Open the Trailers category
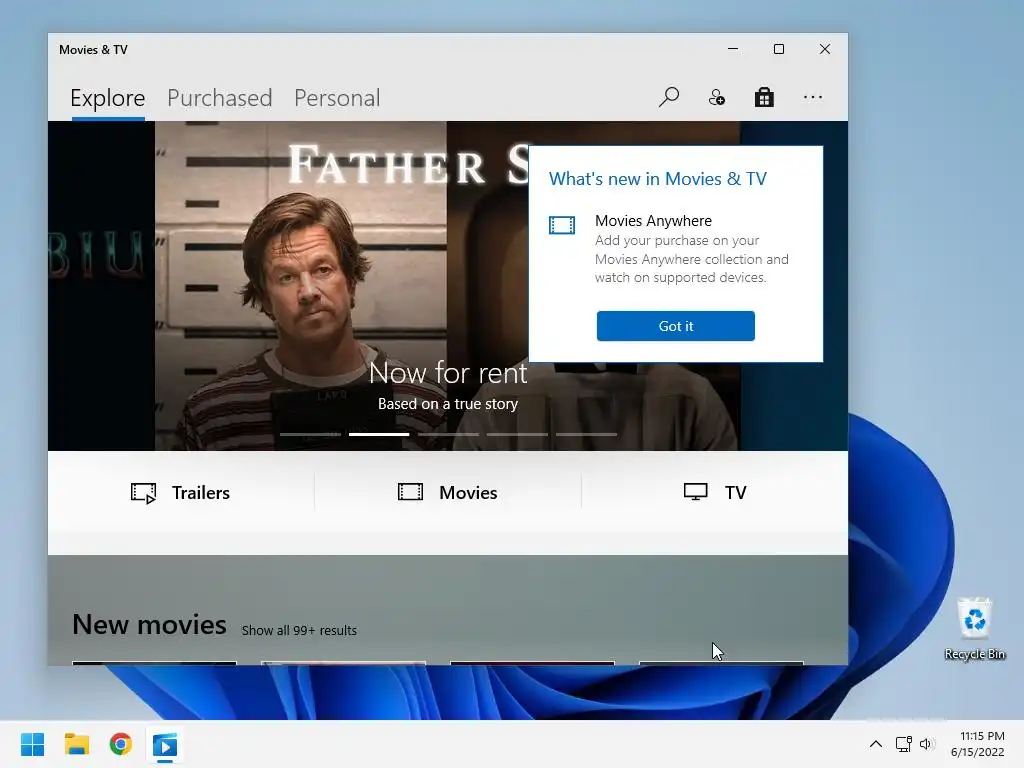 click(181, 492)
